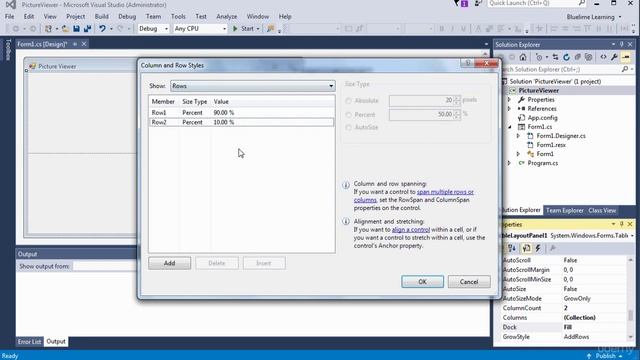Click the Save icon in the toolbar
The width and height of the screenshot is (640, 360).
[76, 29]
